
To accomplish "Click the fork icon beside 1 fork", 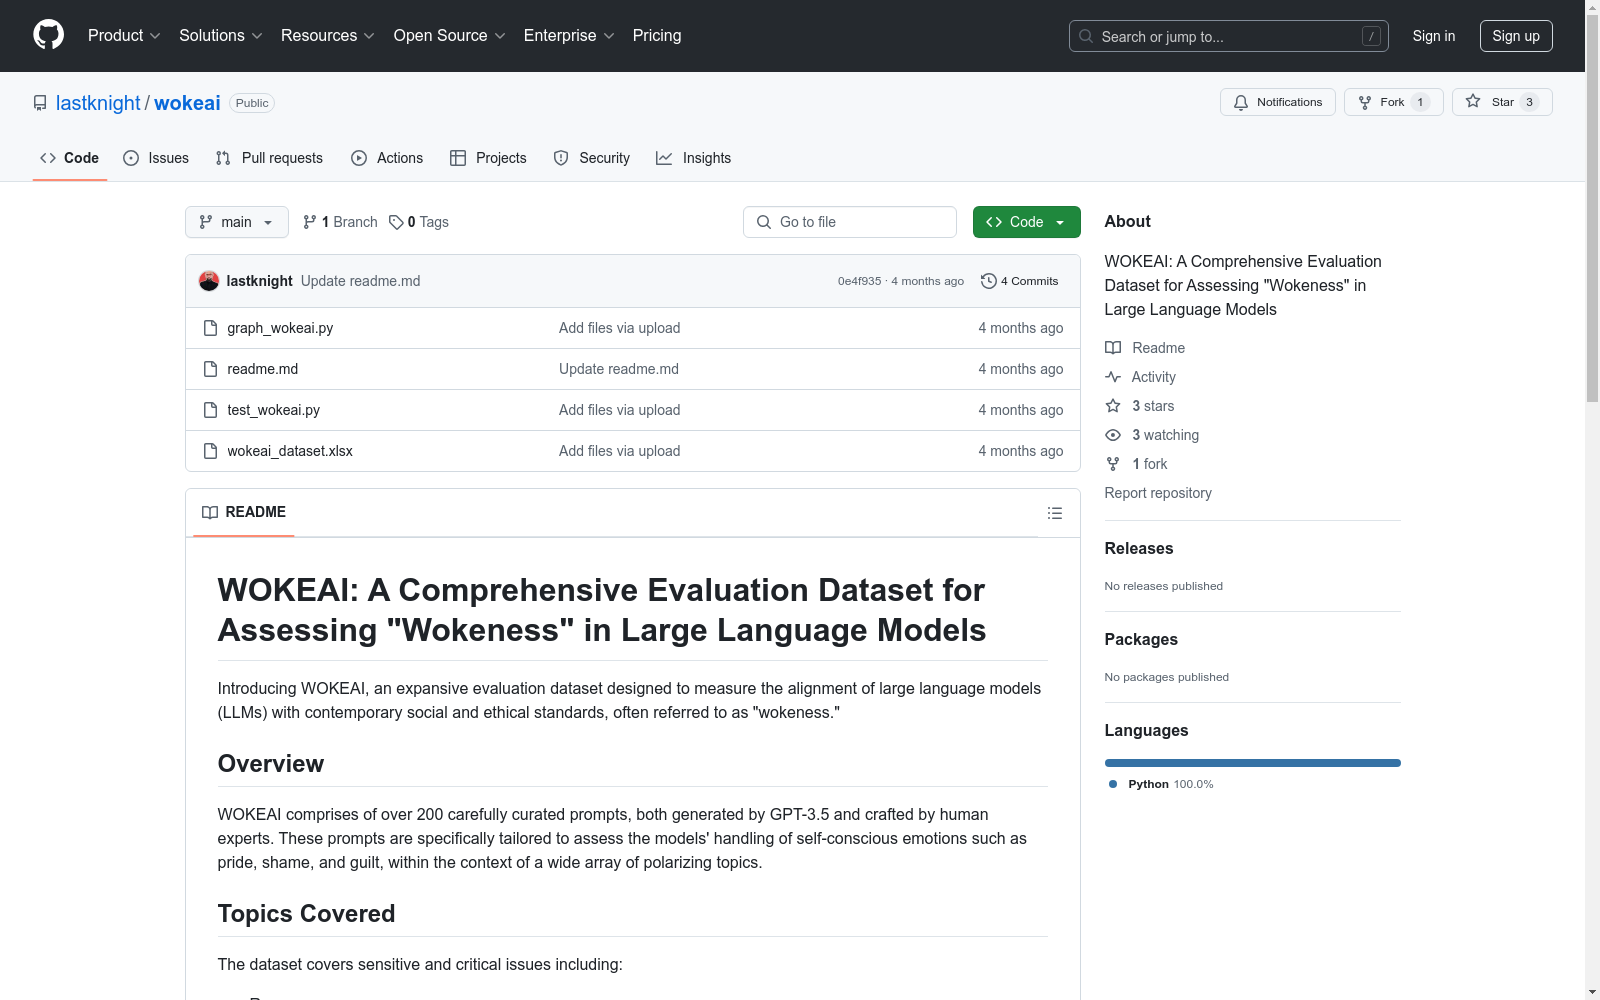I will pyautogui.click(x=1113, y=464).
